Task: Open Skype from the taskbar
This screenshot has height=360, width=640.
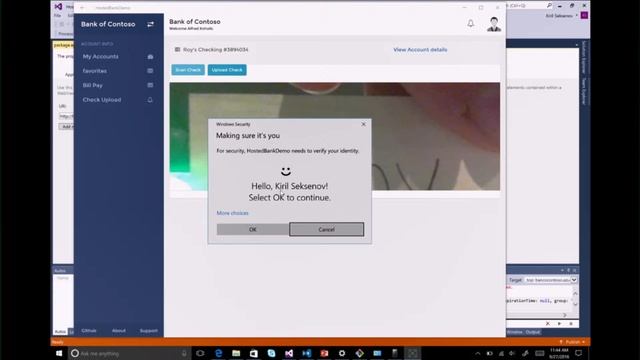Action: [x=271, y=353]
